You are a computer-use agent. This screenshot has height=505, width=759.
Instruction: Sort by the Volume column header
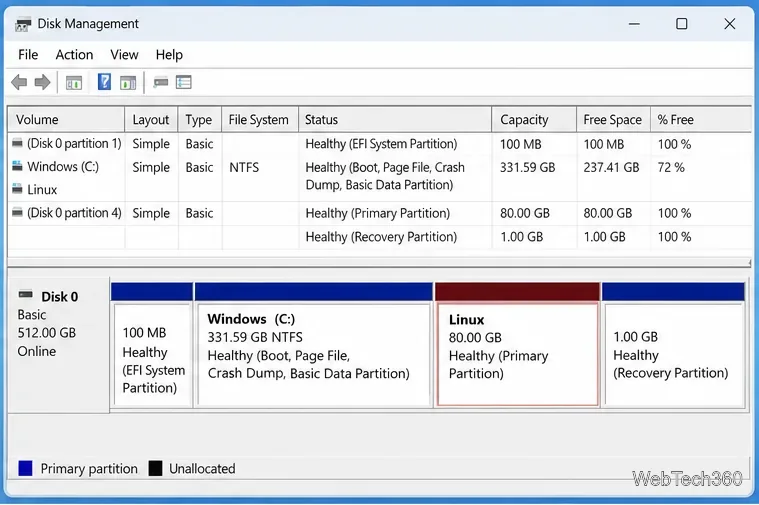(66, 120)
